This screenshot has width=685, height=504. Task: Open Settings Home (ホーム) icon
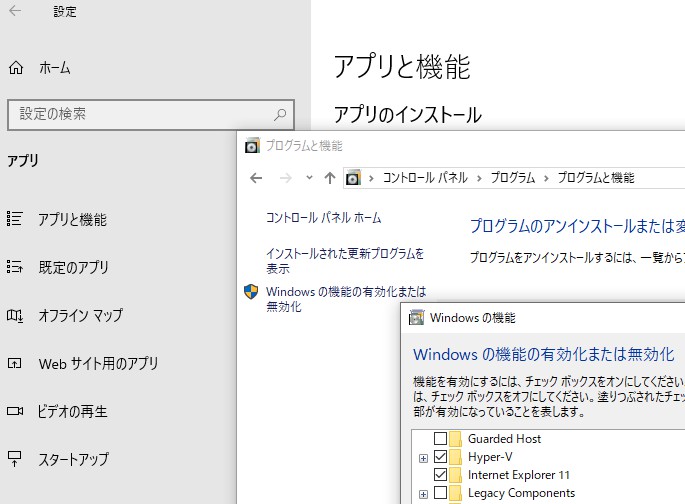tap(16, 68)
